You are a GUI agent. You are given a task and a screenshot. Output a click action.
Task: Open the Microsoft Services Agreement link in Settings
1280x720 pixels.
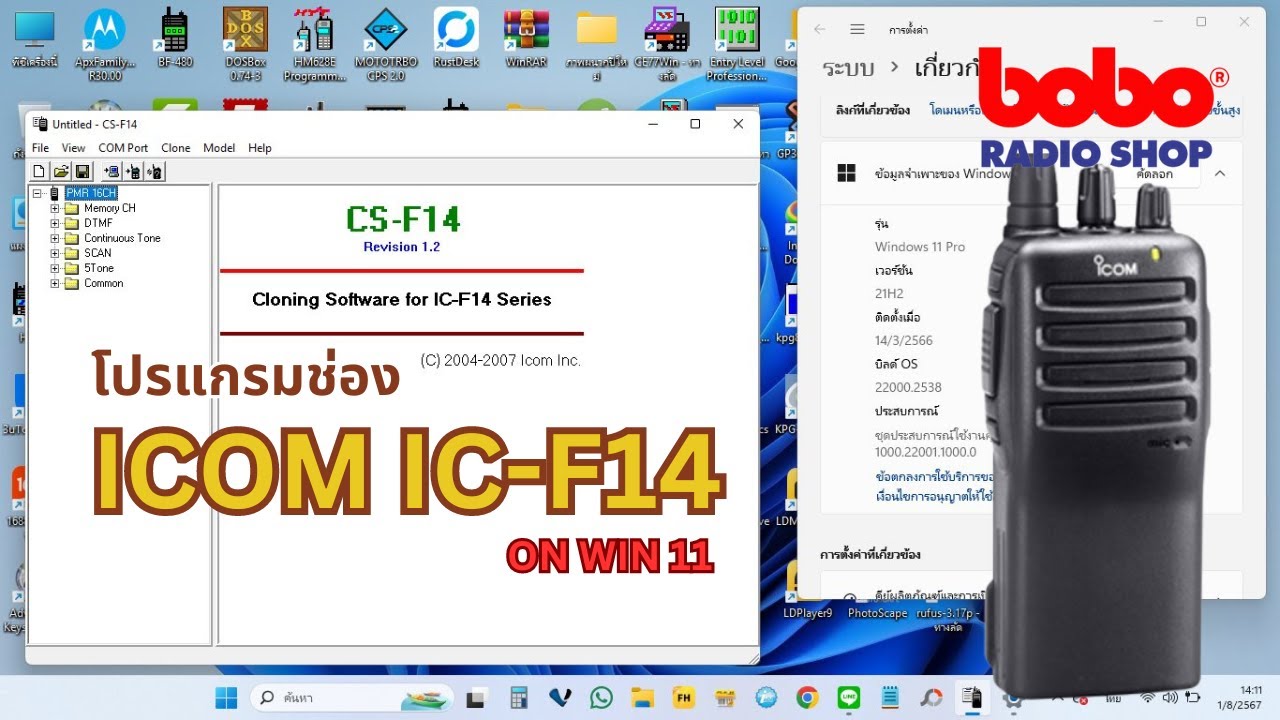(934, 477)
